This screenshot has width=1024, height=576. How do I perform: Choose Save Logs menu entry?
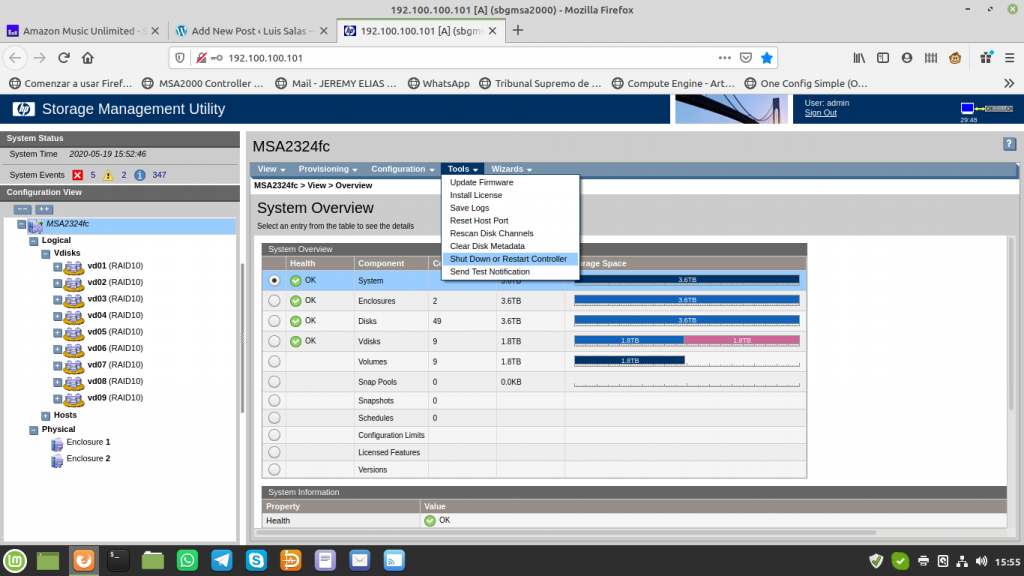tap(470, 208)
